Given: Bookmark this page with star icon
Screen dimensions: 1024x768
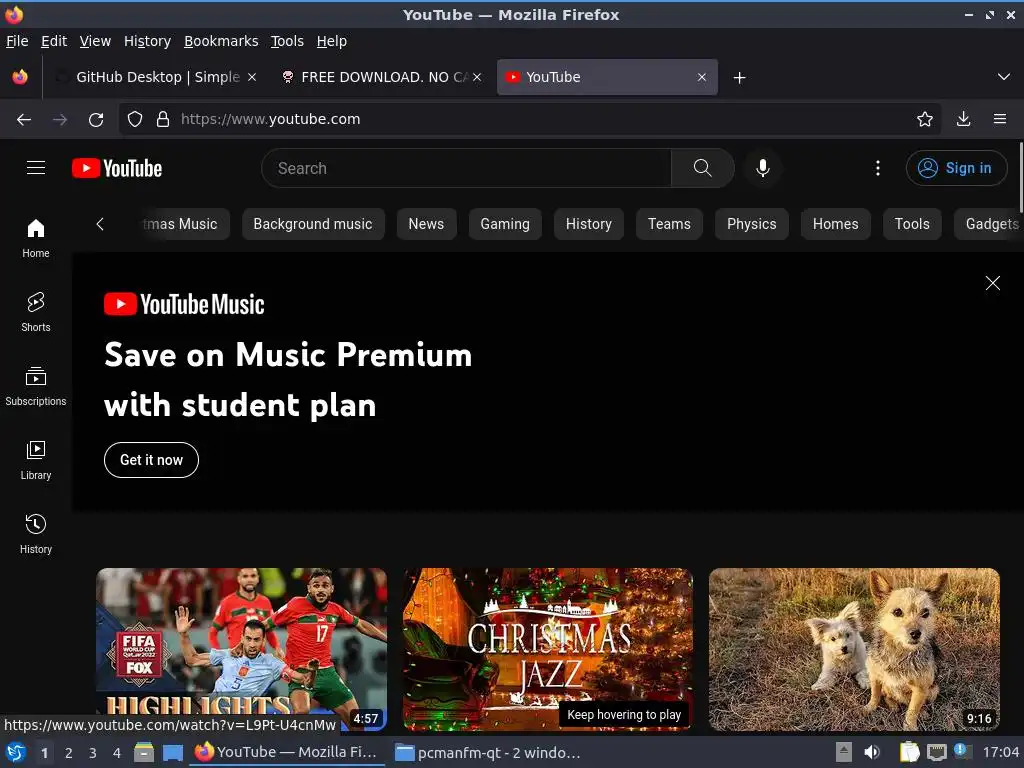Looking at the screenshot, I should coord(924,119).
